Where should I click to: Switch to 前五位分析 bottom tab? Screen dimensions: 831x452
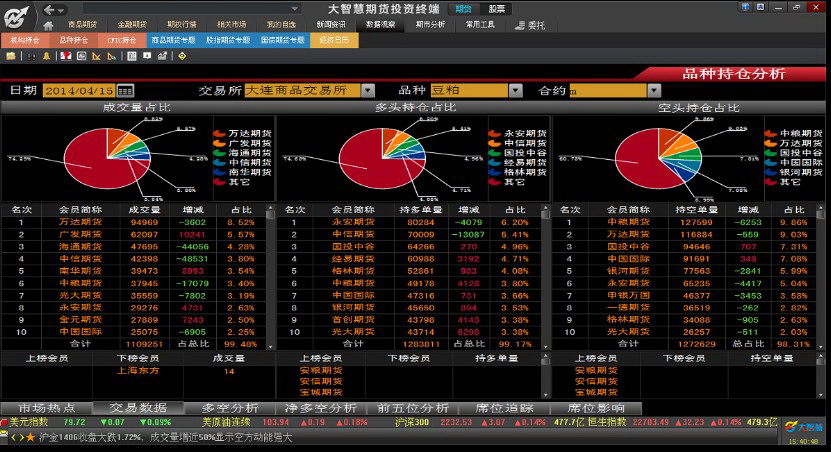pyautogui.click(x=412, y=408)
